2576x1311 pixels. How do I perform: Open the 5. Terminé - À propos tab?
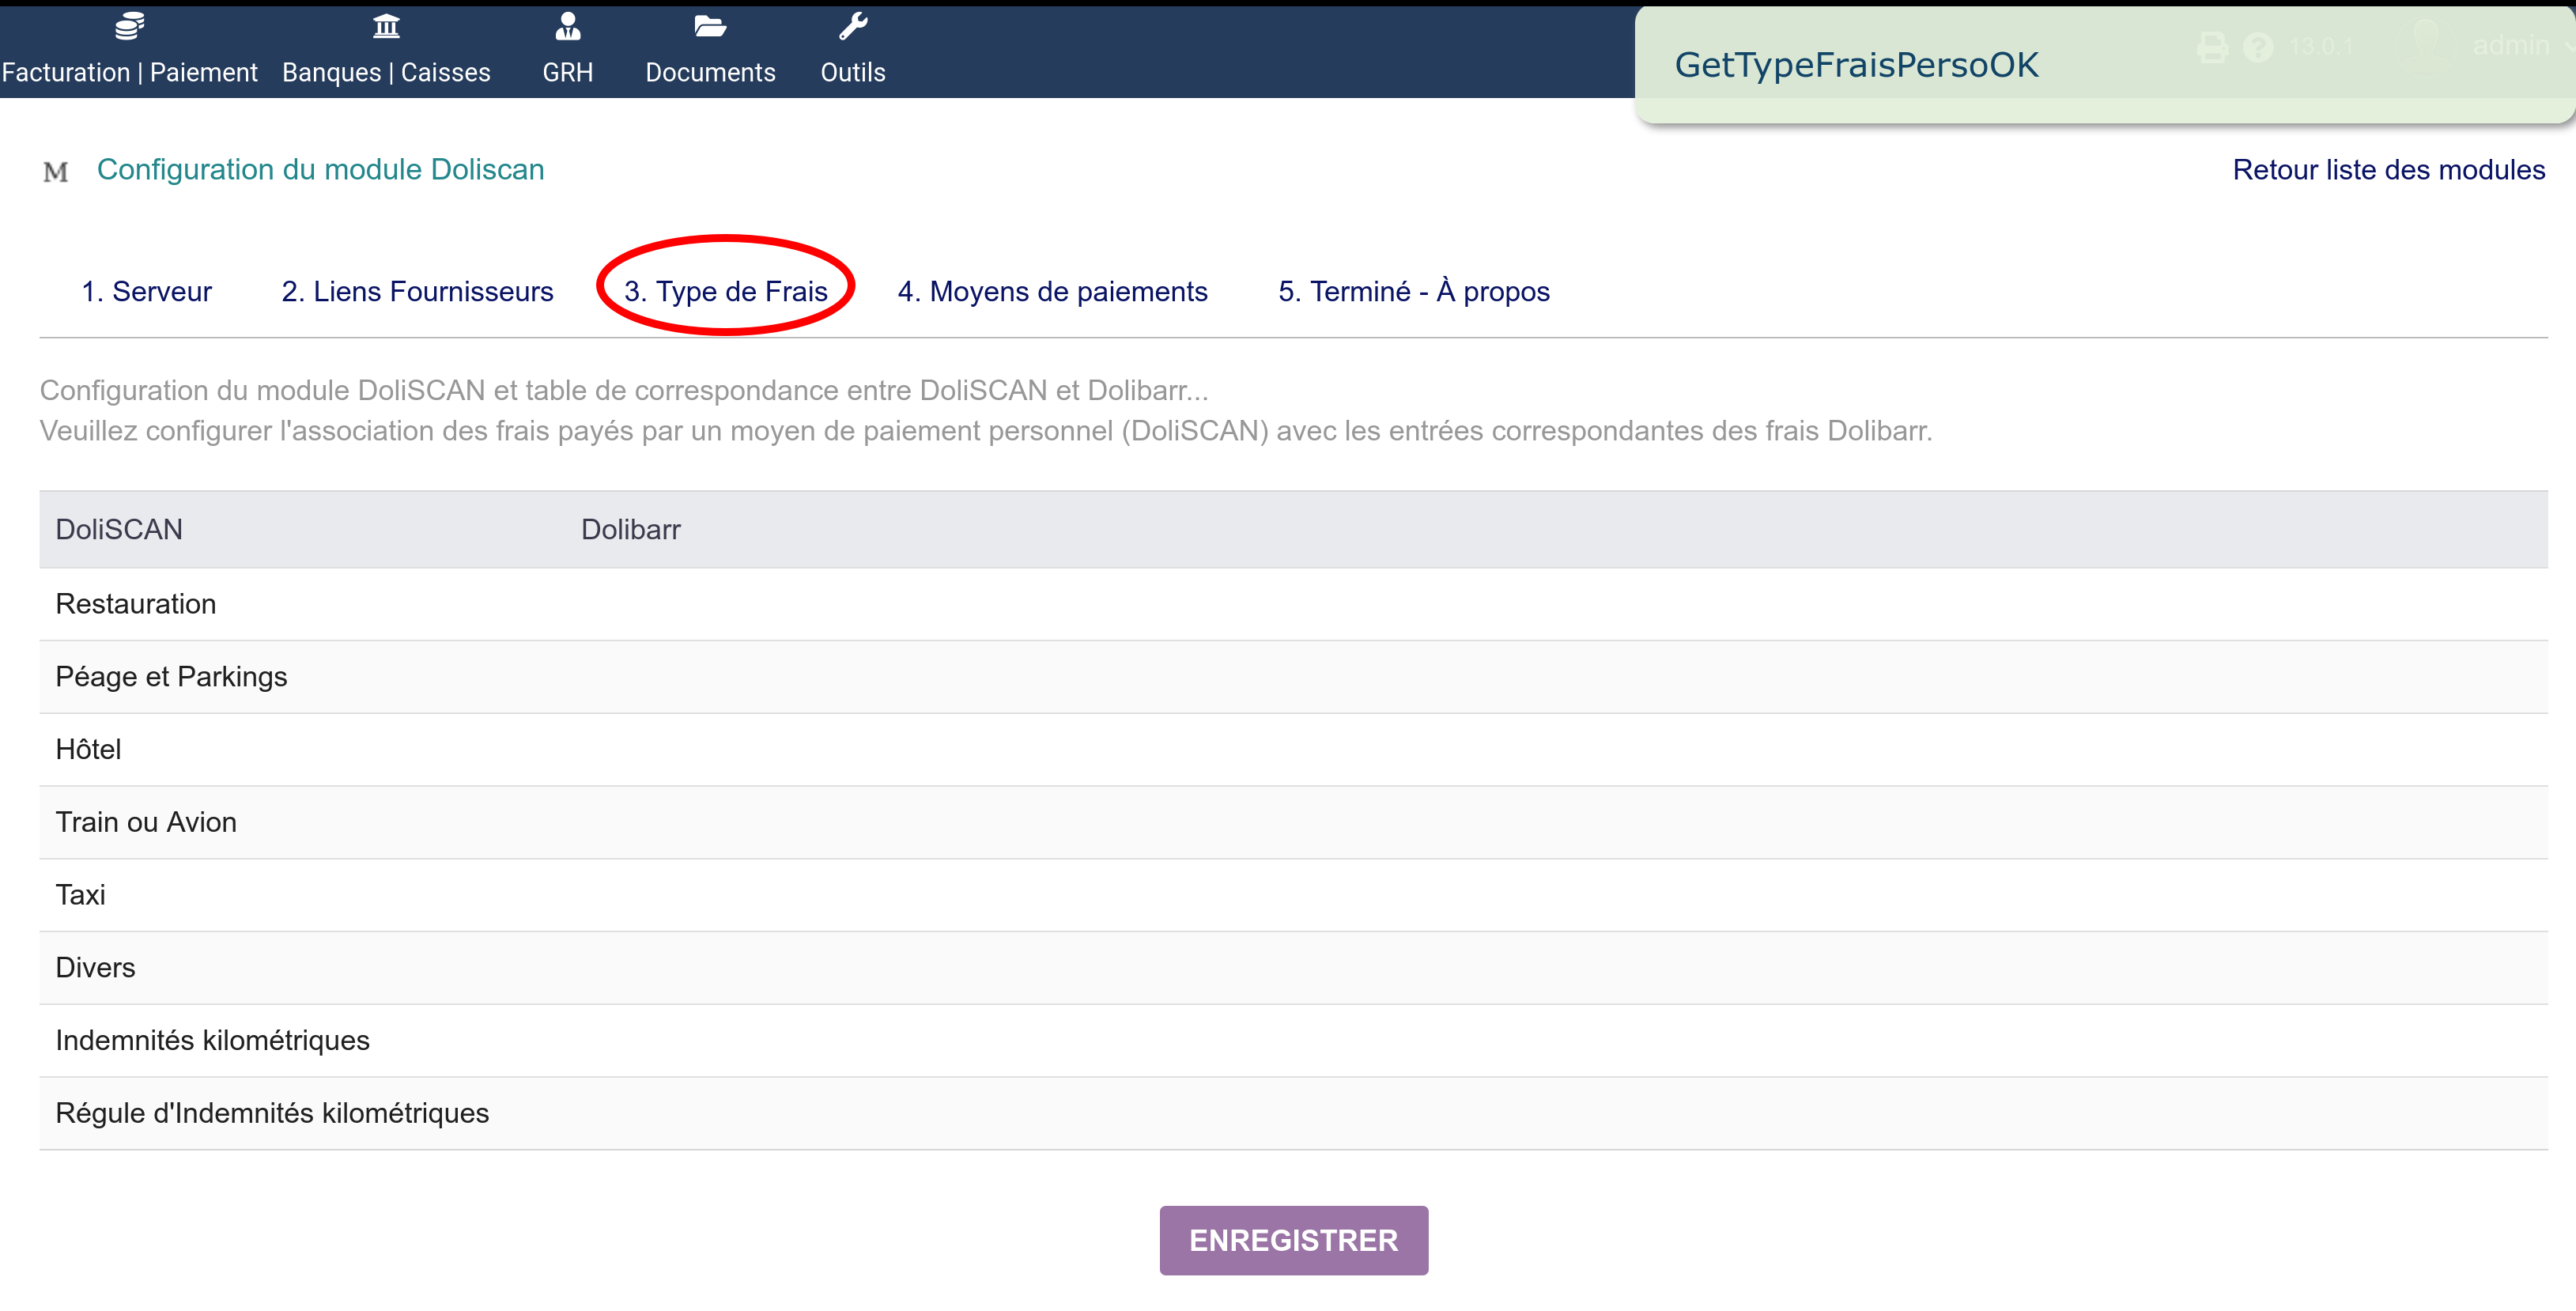pos(1414,291)
